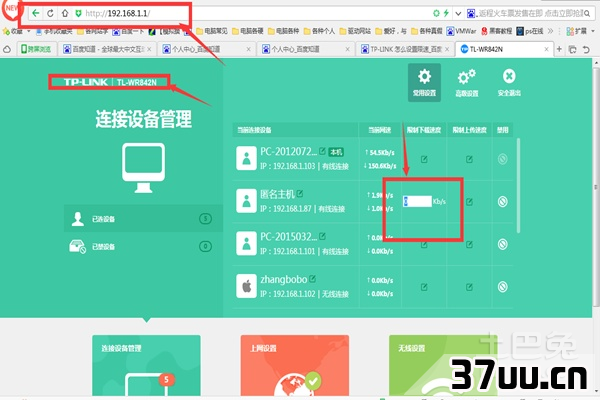The height and width of the screenshot is (400, 600).
Task: Click text IP：192.168.1.102
Action: tap(288, 294)
